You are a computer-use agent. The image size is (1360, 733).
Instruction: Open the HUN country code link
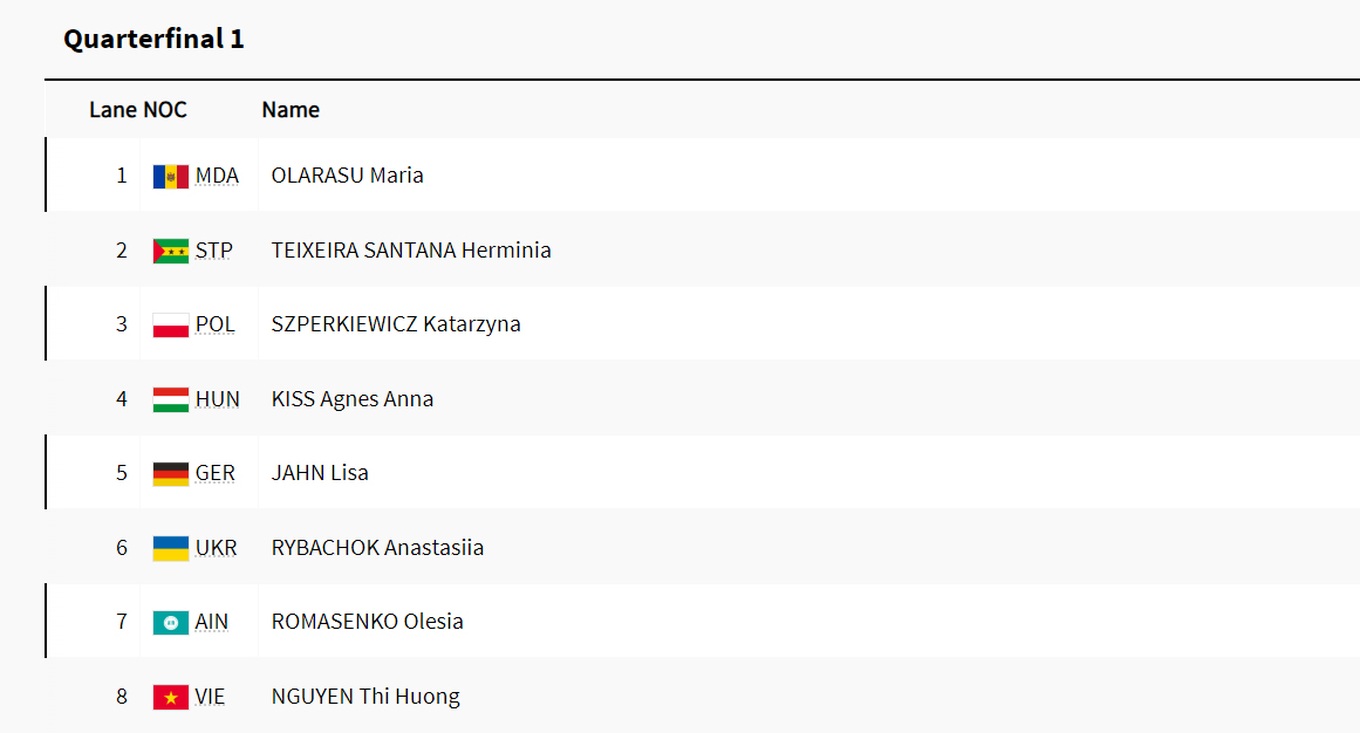click(217, 399)
